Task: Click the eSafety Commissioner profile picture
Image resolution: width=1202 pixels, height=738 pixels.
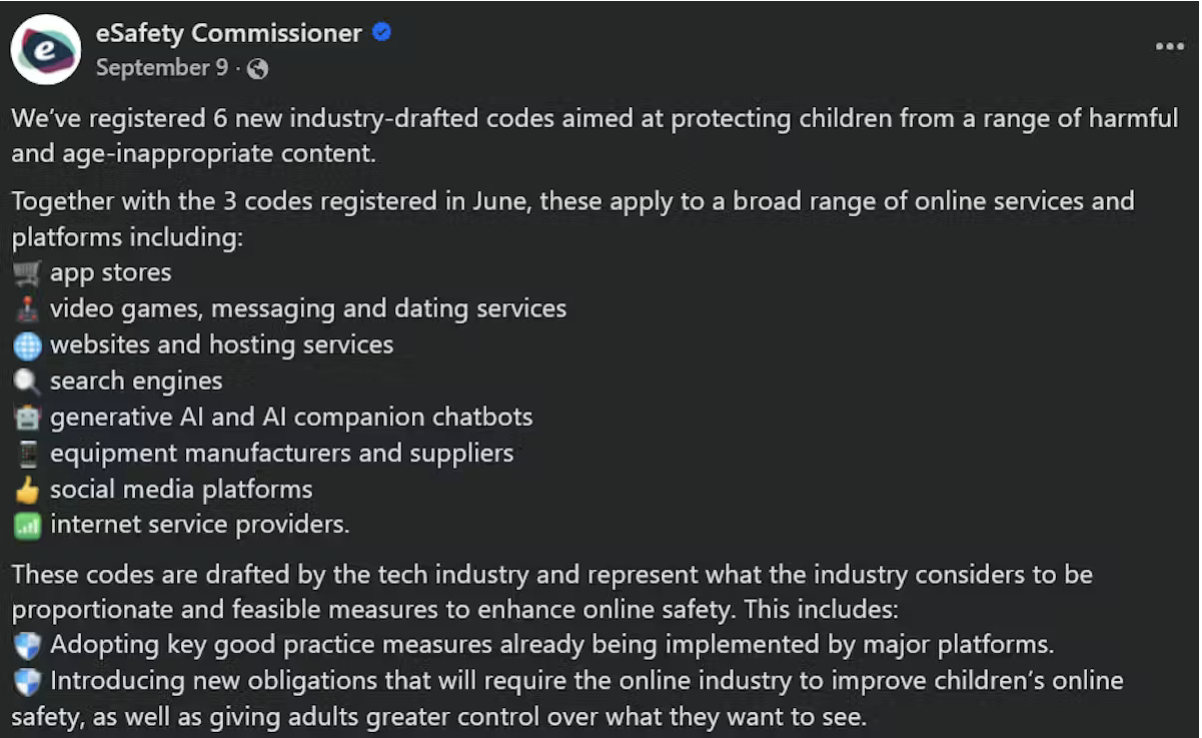Action: (x=45, y=50)
